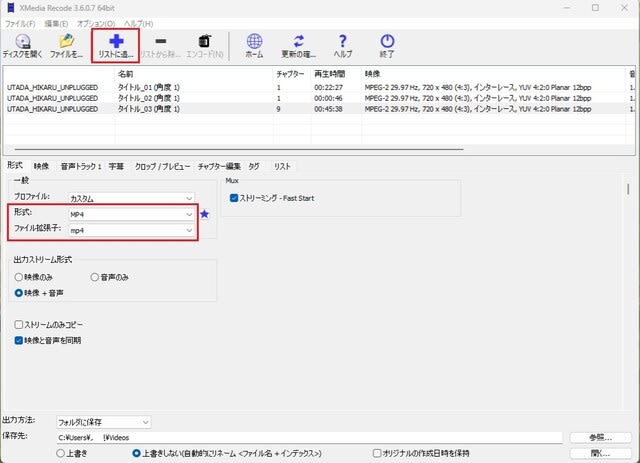Click XMedia Recode app icon in title bar

[x=11, y=8]
